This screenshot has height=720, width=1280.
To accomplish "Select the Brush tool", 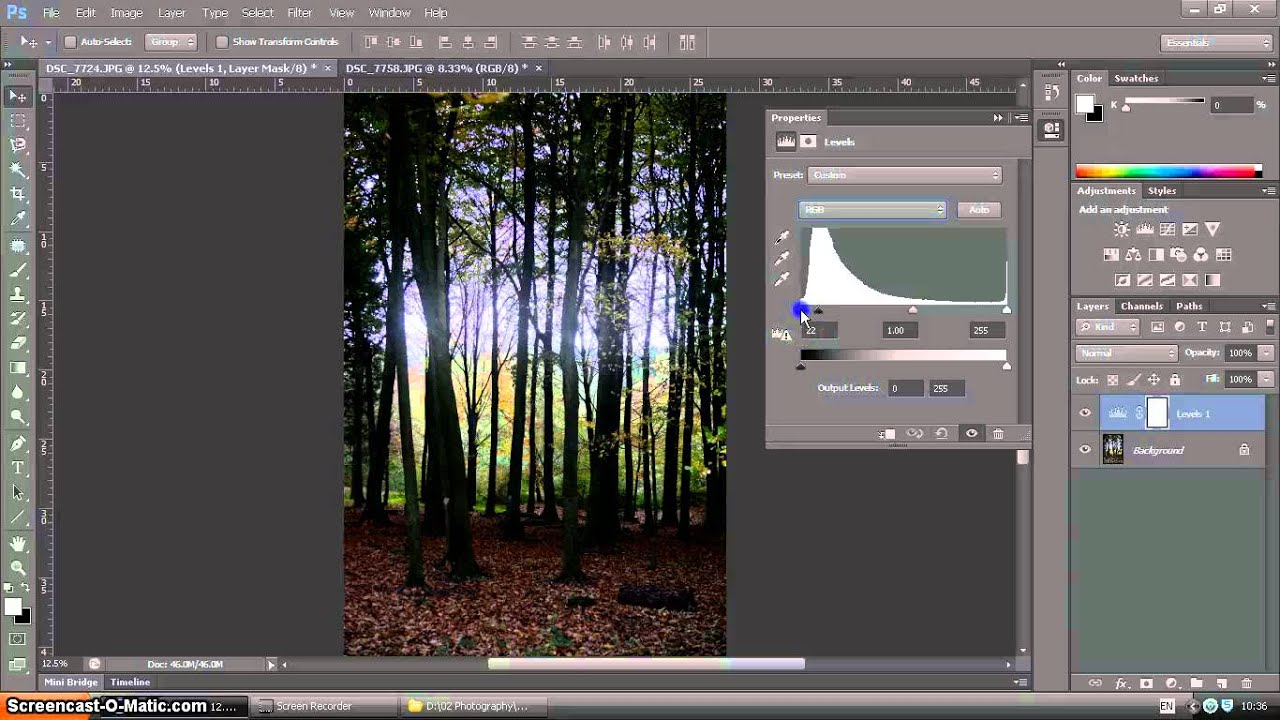I will (x=18, y=271).
